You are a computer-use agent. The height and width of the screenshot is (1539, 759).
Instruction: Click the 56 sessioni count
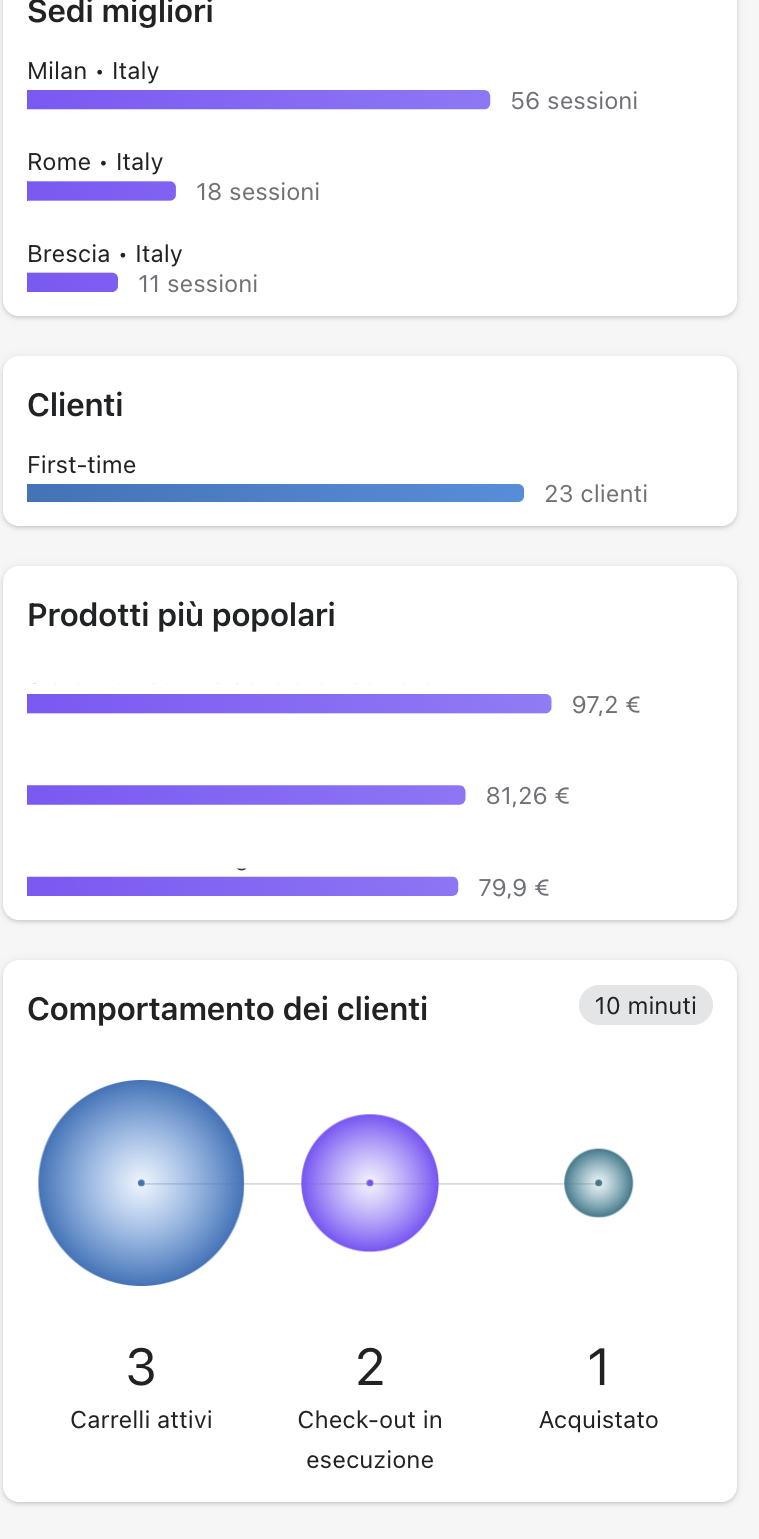click(x=574, y=100)
